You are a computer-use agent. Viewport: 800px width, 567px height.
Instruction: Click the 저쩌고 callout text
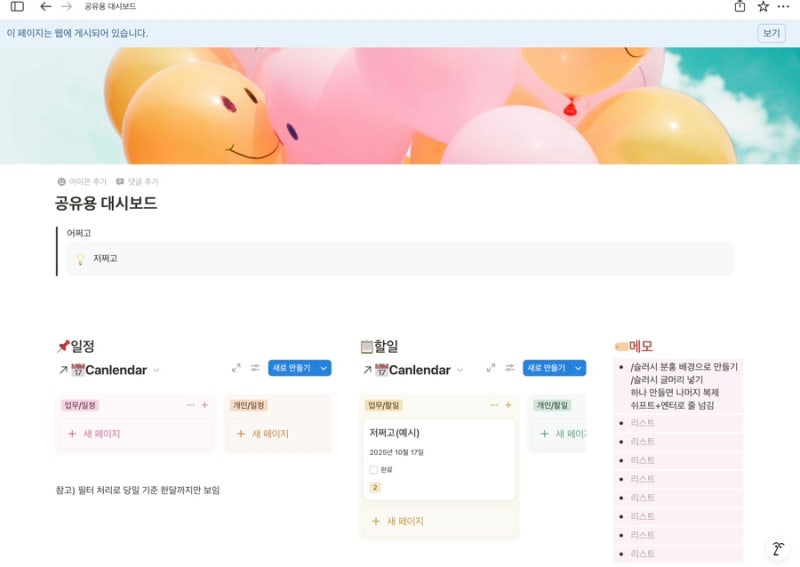point(105,258)
